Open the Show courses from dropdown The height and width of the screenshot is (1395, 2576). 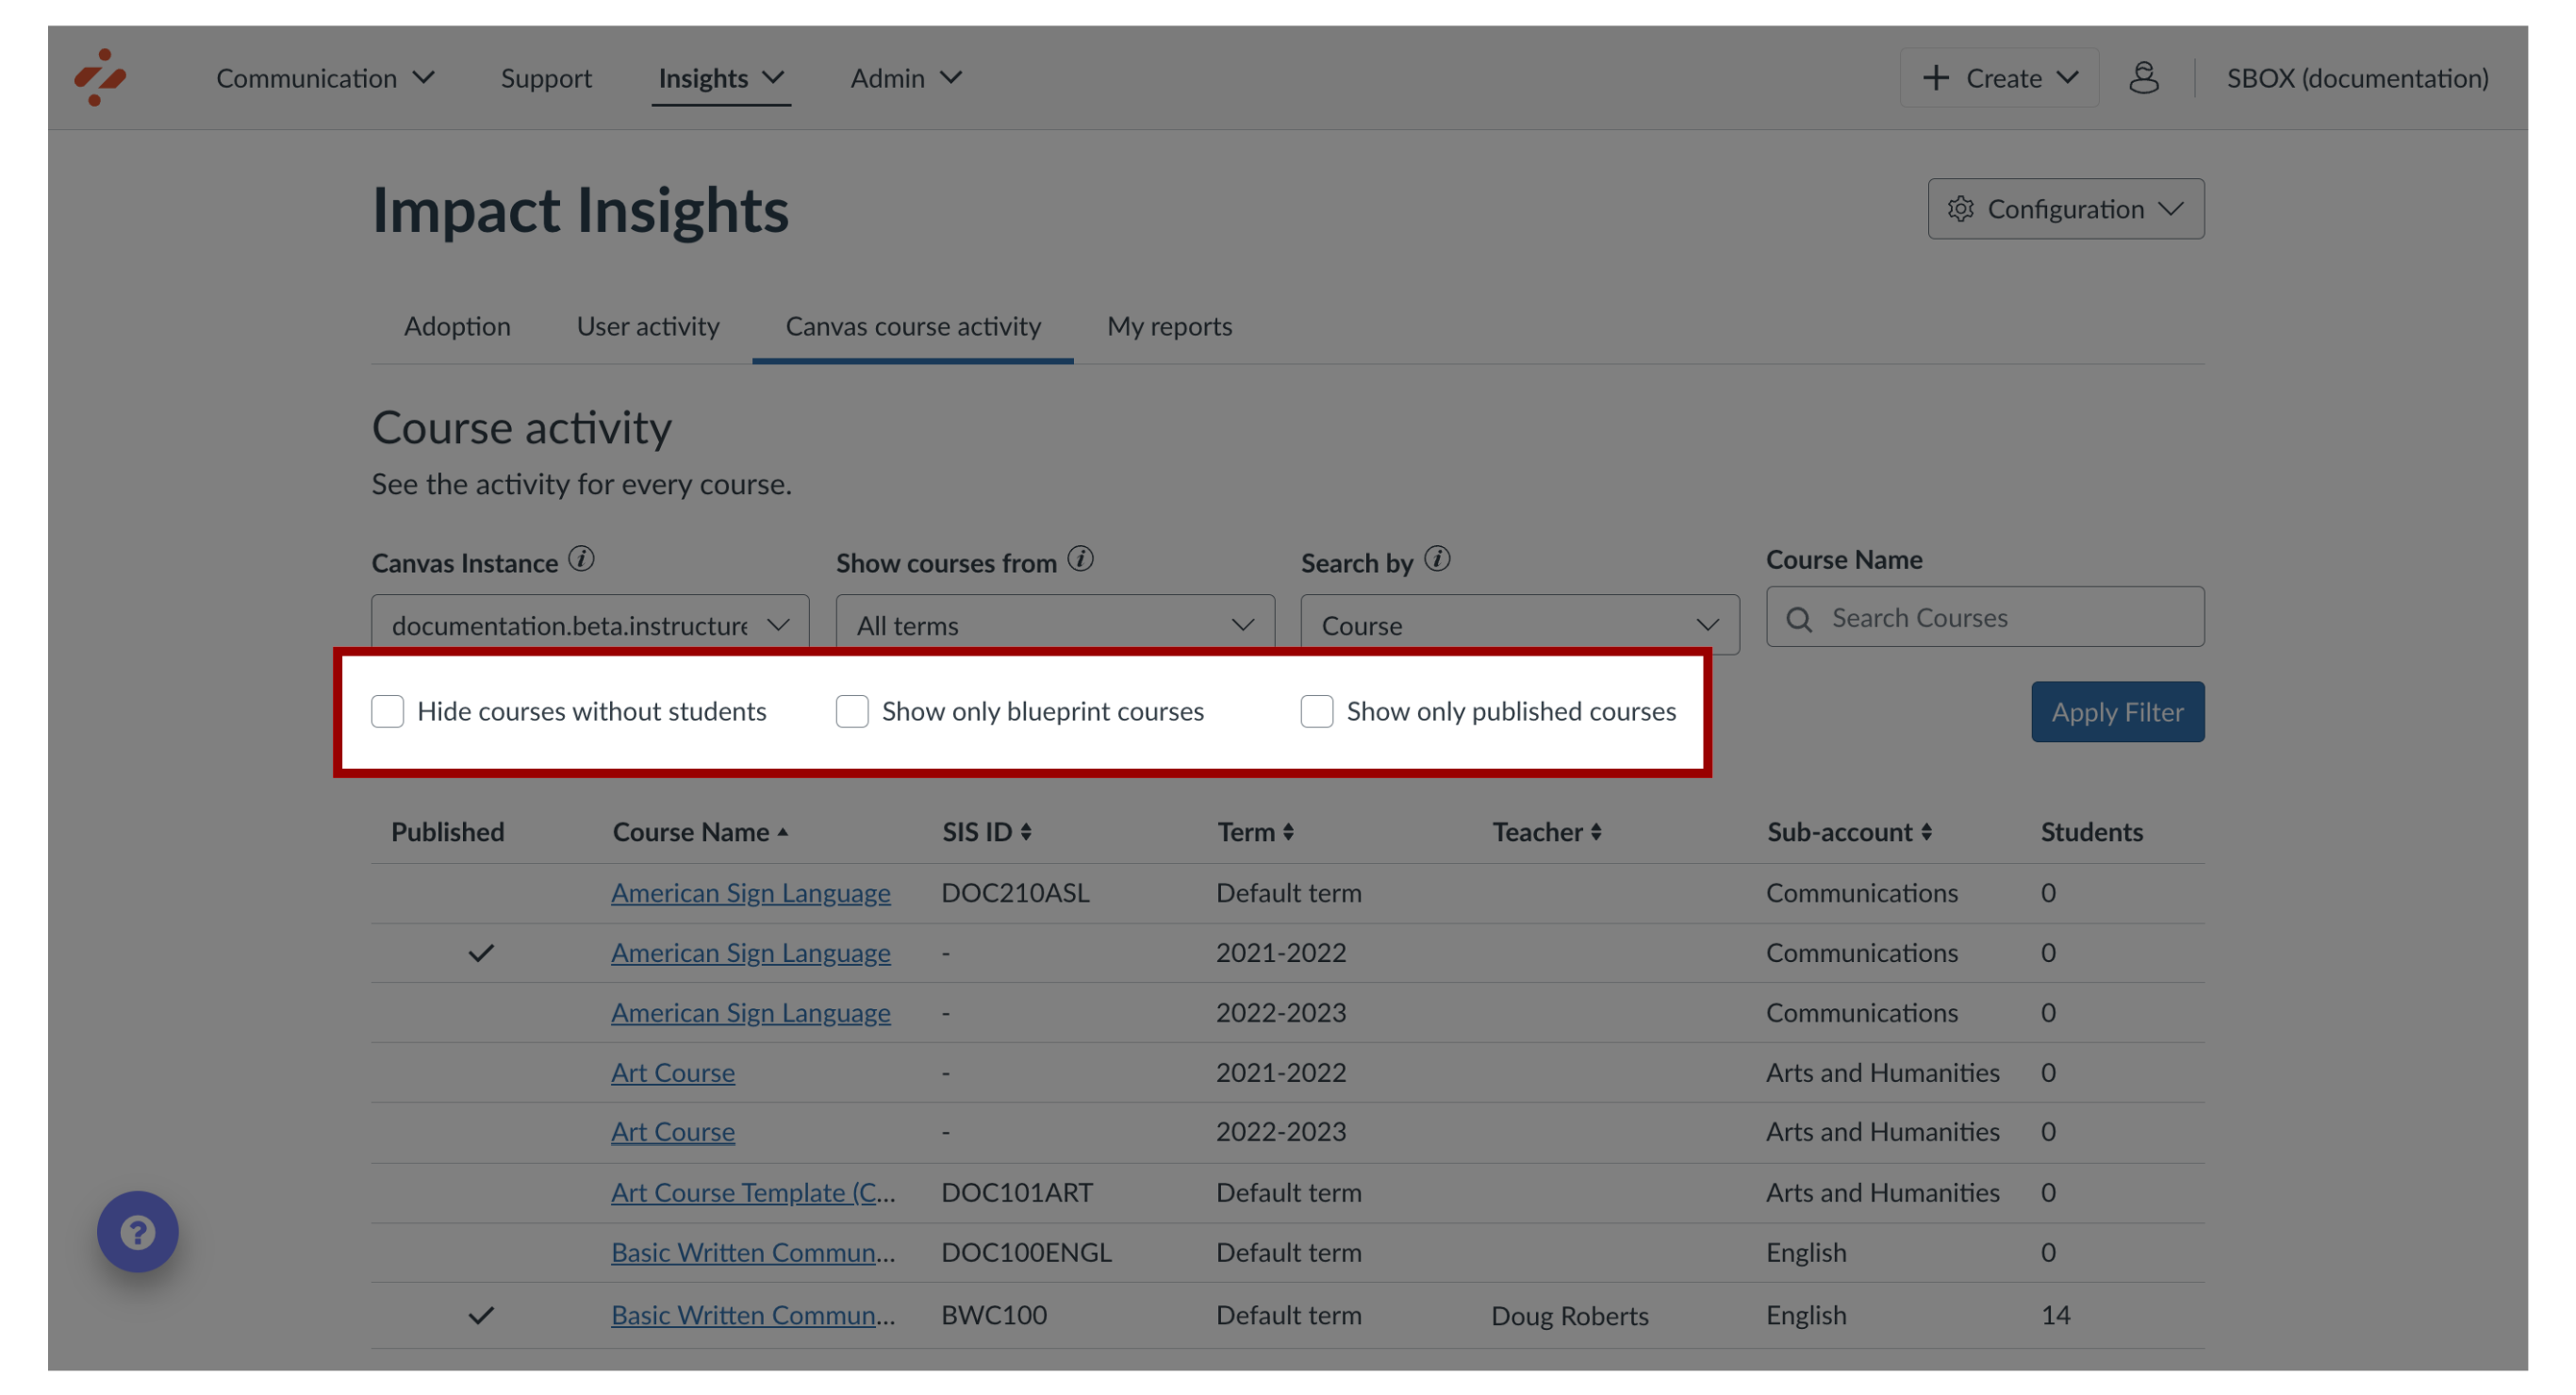tap(1051, 622)
